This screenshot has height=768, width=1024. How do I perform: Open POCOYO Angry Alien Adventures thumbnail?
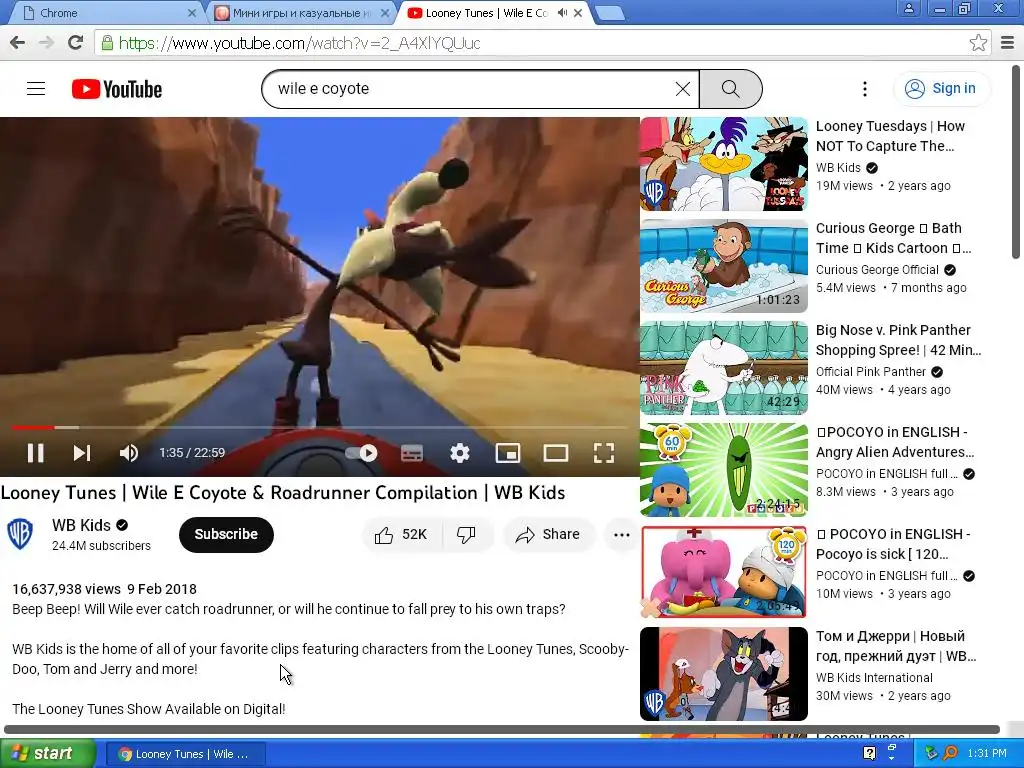point(724,470)
